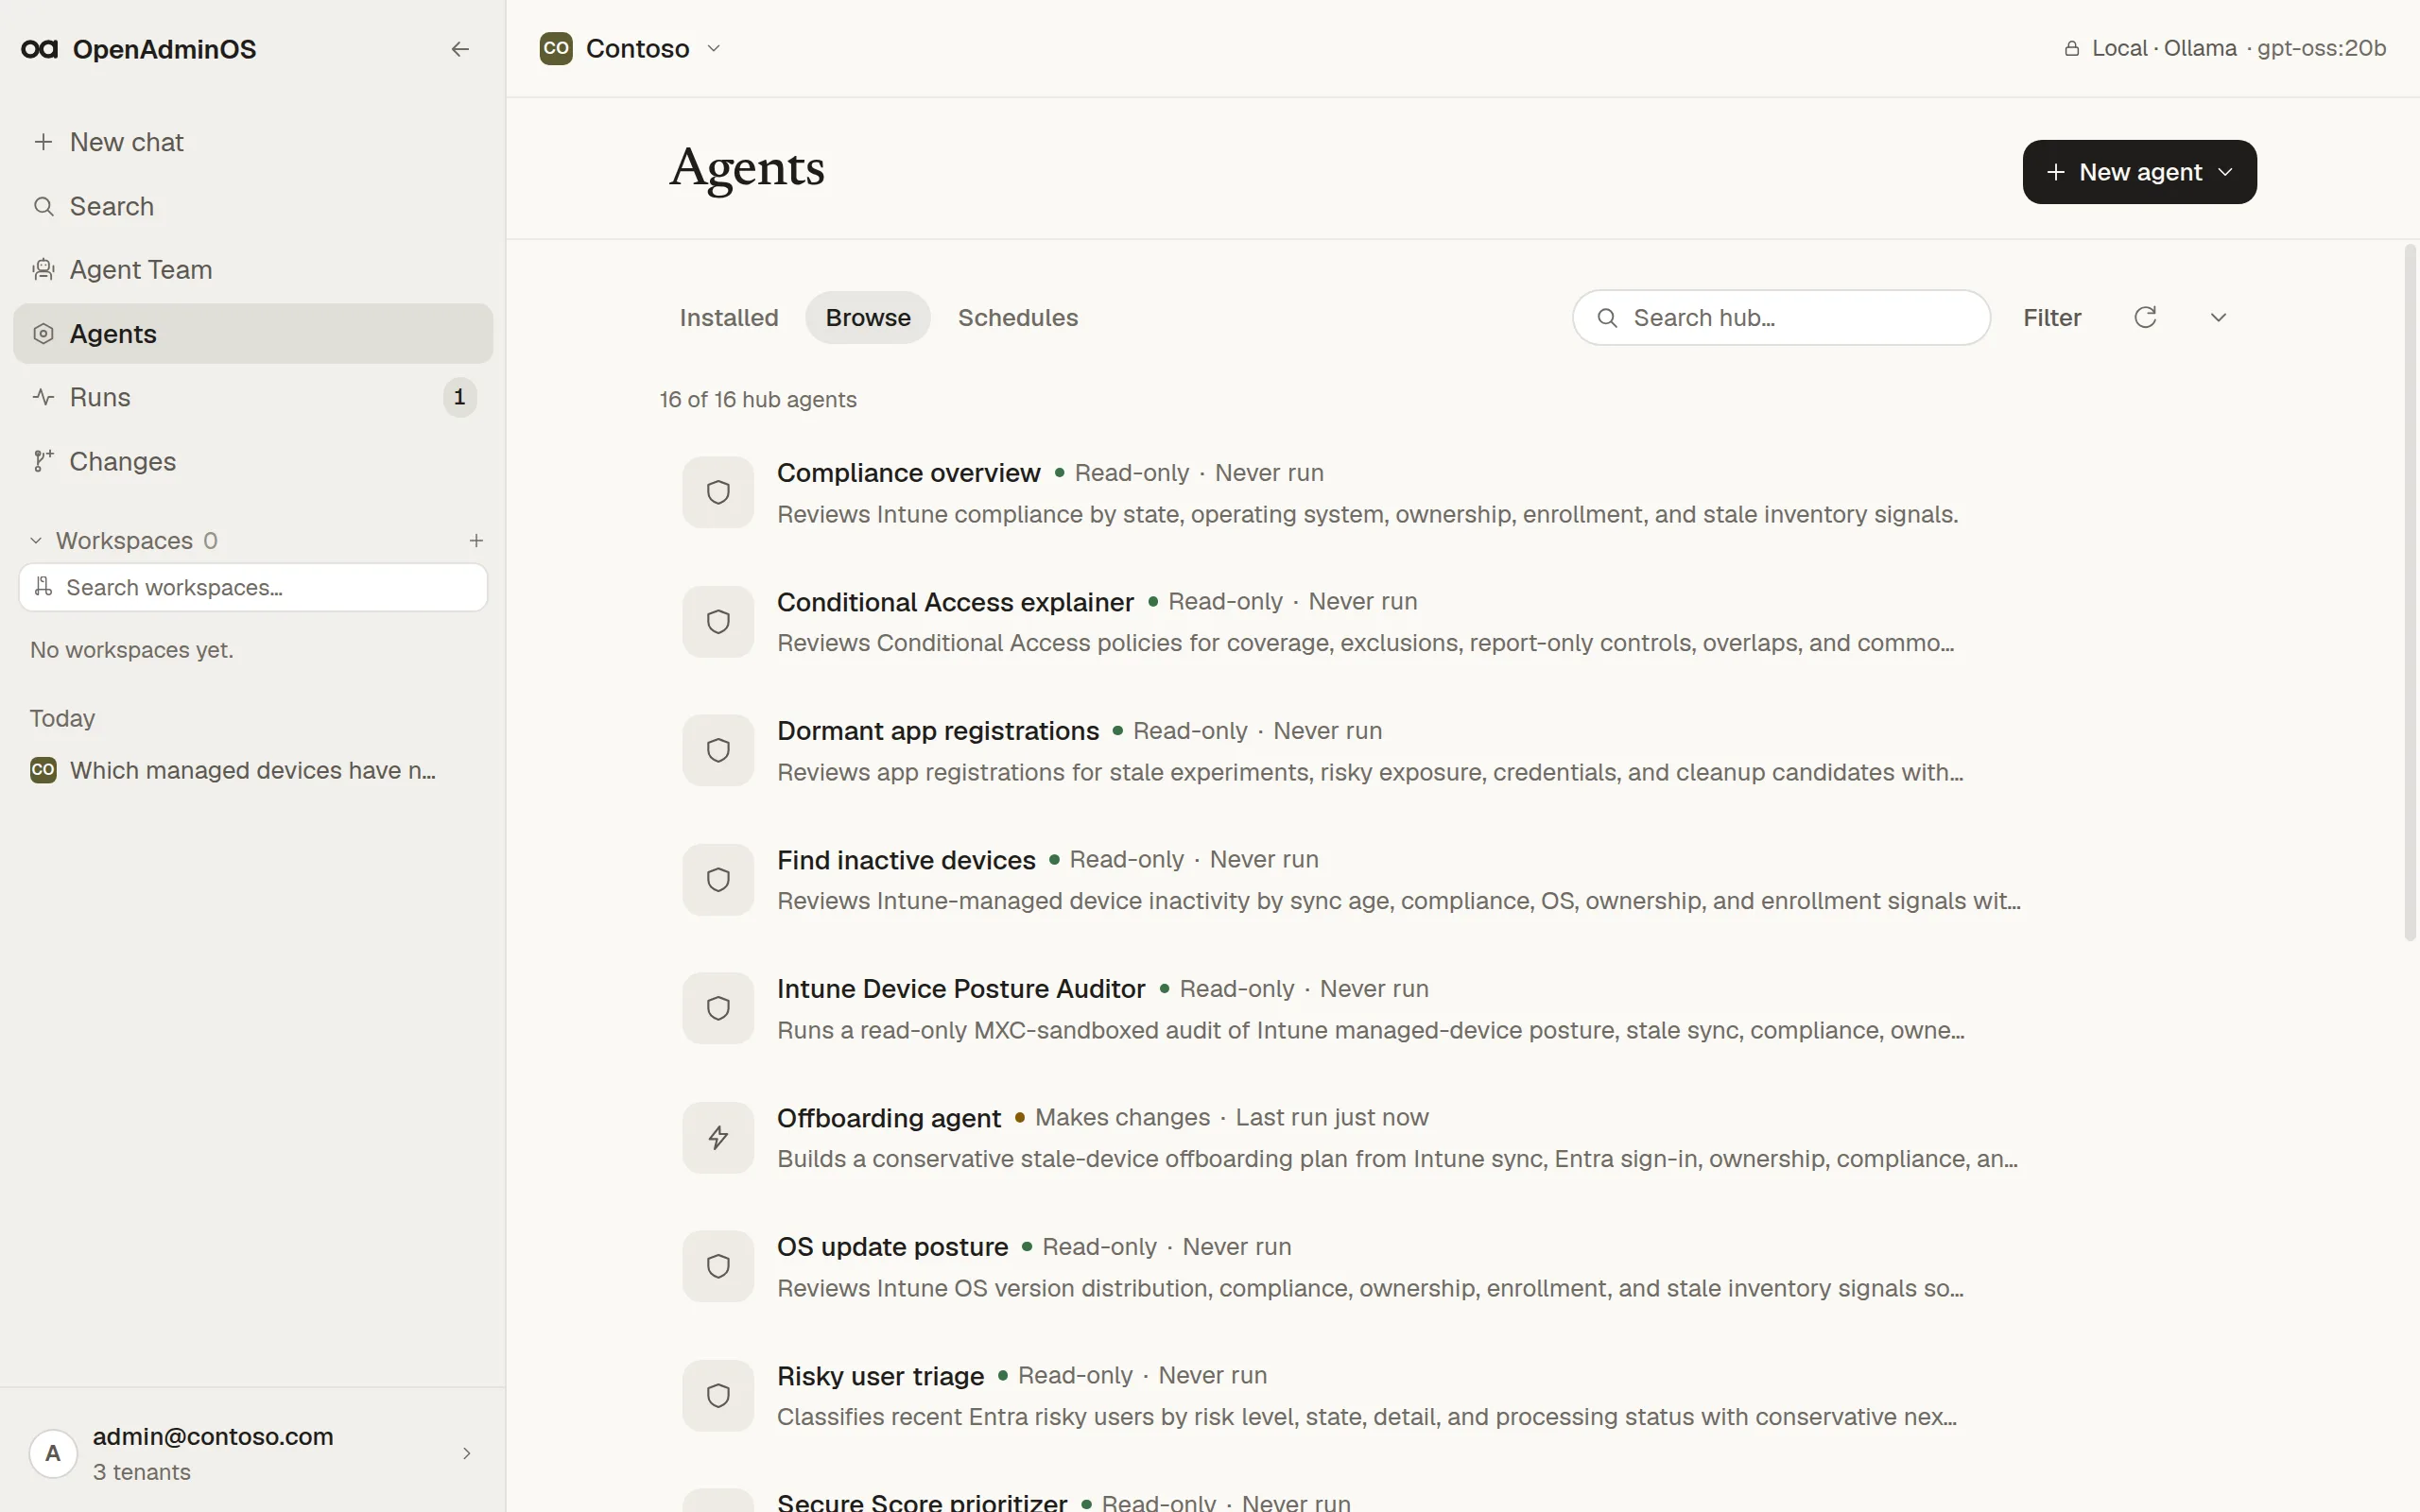Click the OS update posture shield icon
Viewport: 2420px width, 1512px height.
pyautogui.click(x=718, y=1266)
